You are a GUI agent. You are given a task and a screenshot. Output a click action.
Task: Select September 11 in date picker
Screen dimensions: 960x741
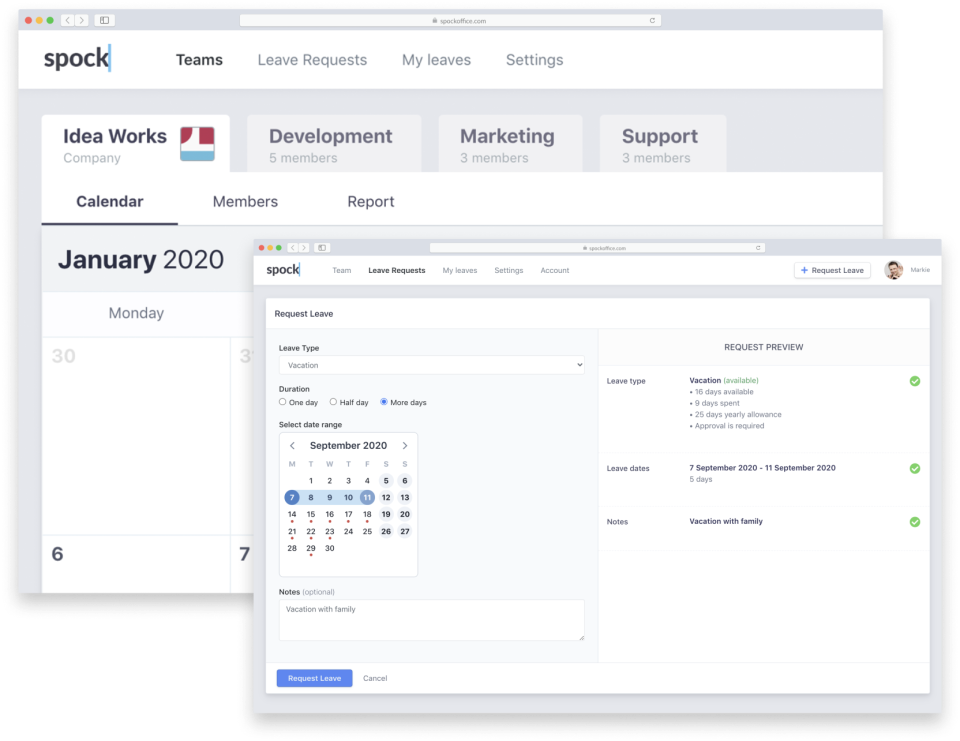(x=367, y=497)
